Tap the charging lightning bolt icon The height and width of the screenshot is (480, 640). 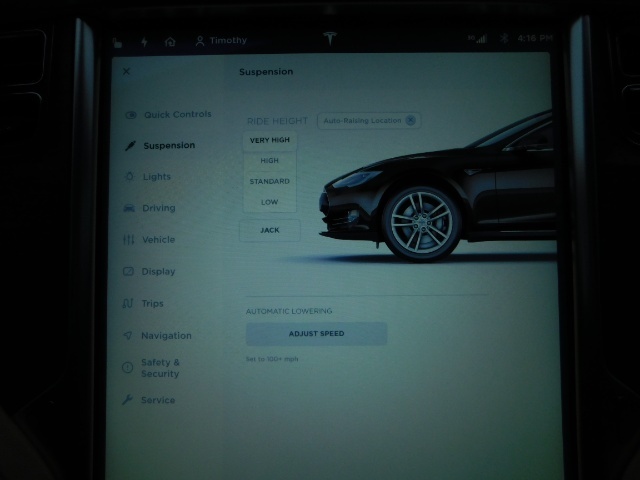point(144,41)
